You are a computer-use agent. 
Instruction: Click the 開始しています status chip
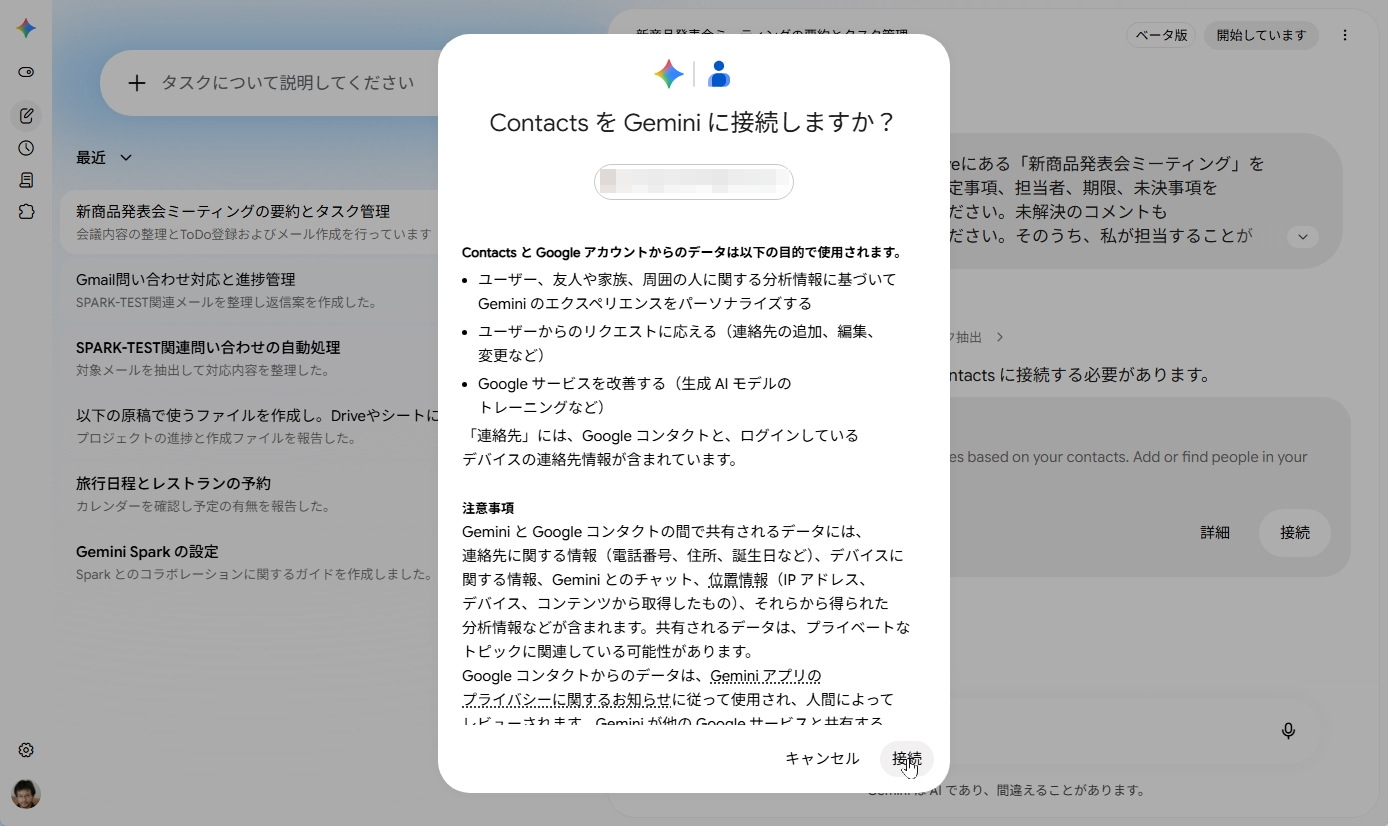point(1261,35)
